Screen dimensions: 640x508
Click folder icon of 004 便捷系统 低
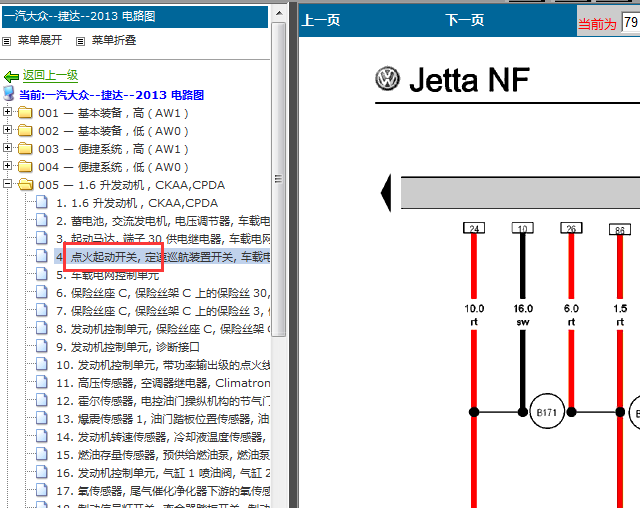(25, 166)
